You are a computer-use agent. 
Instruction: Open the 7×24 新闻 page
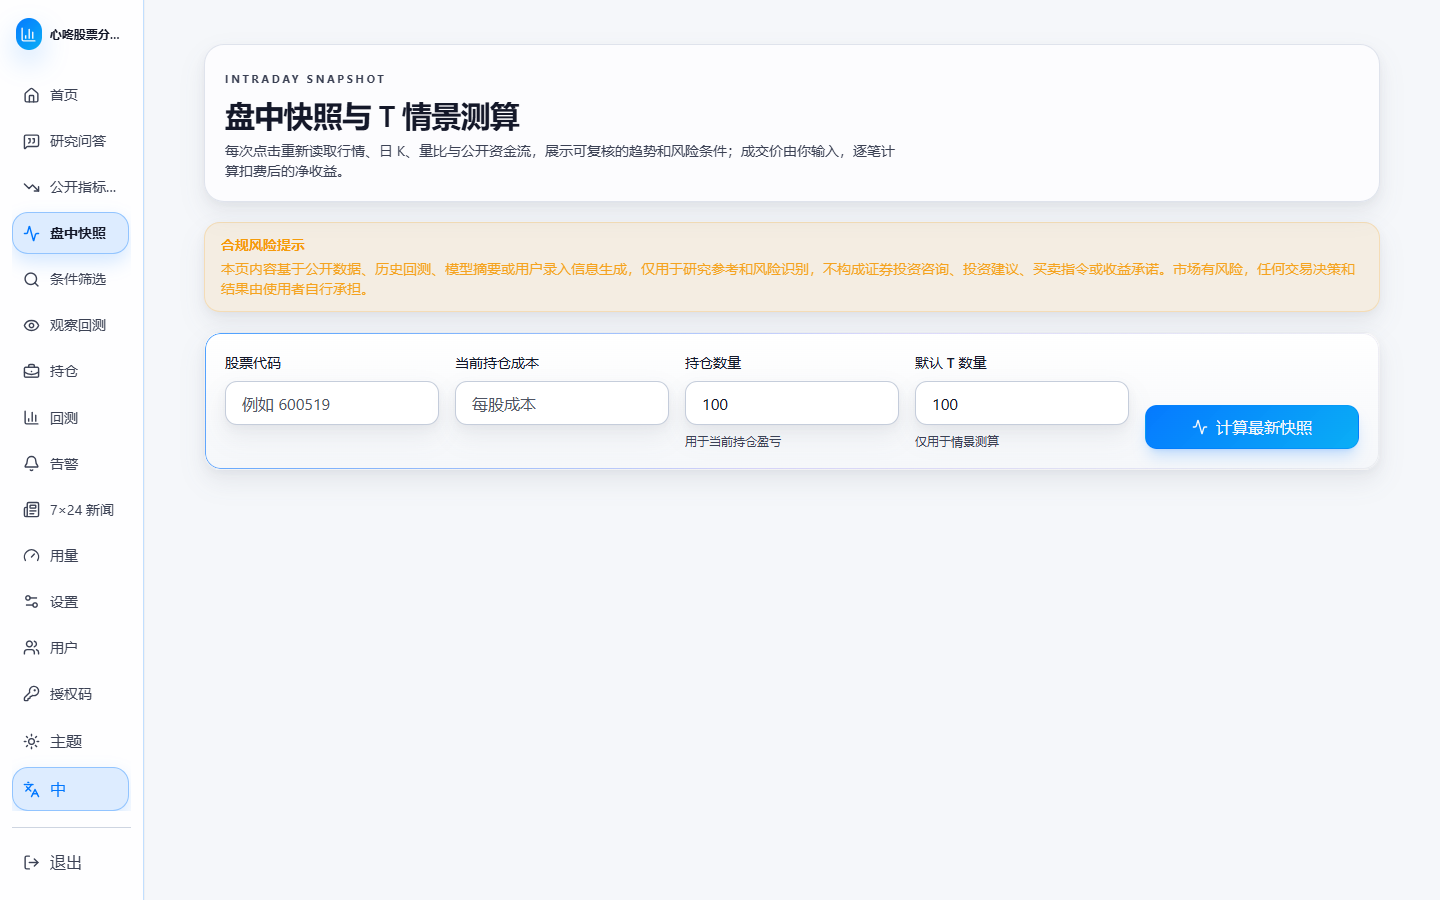pos(70,510)
